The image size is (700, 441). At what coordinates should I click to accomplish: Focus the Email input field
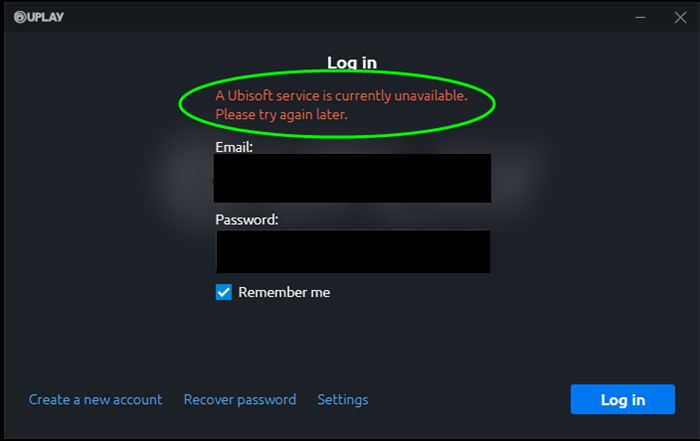click(352, 179)
